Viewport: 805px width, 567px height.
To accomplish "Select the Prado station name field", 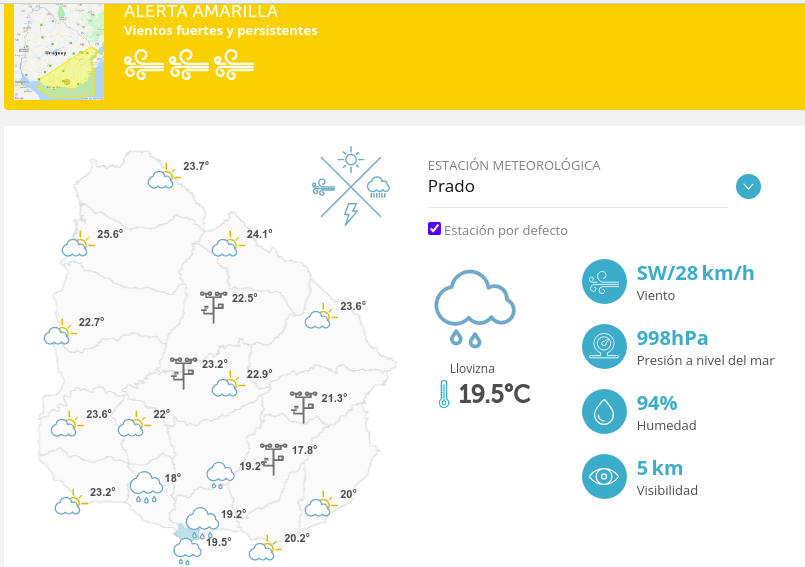I will coord(578,186).
